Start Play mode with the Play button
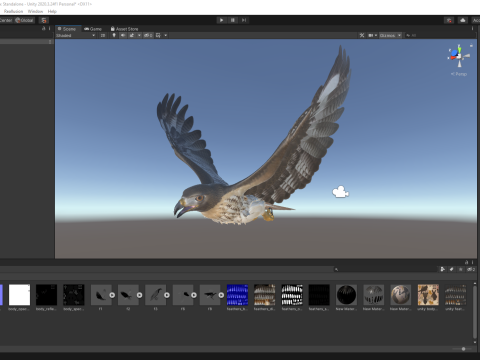Screen dimensions: 480x360 pyautogui.click(x=221, y=20)
